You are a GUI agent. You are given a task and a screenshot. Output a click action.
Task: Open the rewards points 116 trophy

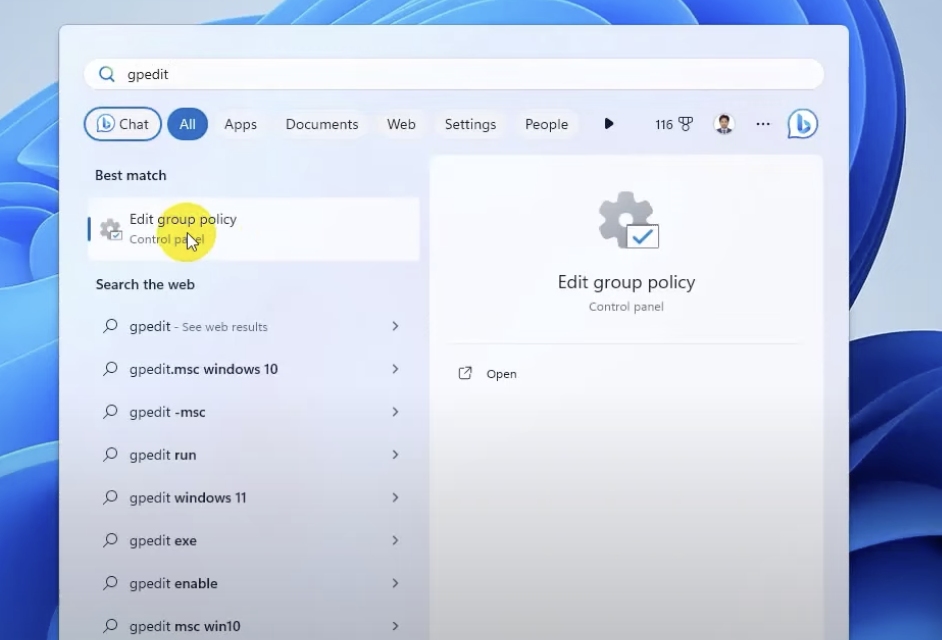click(674, 124)
